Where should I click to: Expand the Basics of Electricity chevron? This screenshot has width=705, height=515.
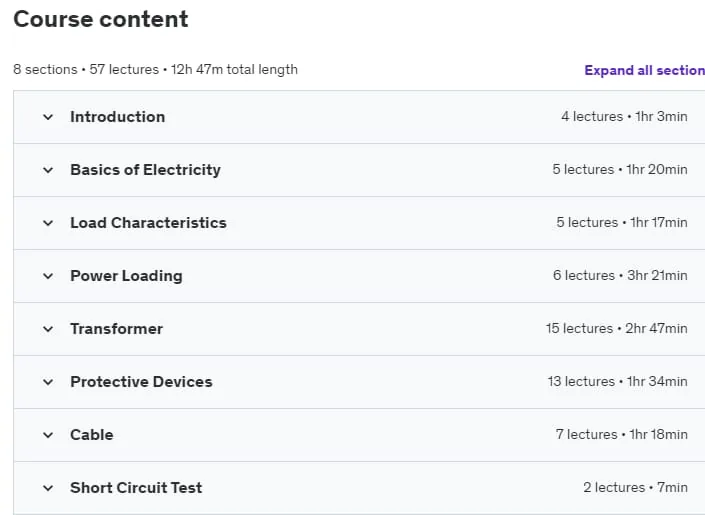coord(48,170)
